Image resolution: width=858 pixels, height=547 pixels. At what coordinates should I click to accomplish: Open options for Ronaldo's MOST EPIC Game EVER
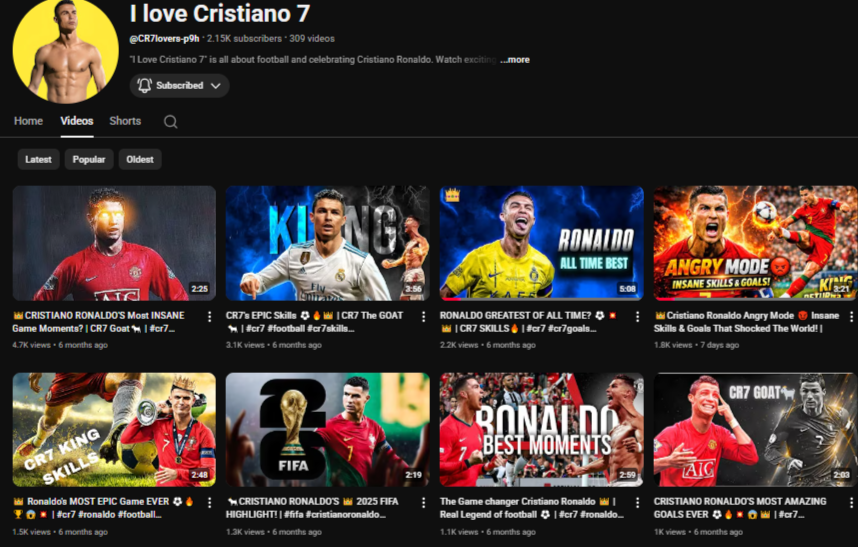point(209,503)
